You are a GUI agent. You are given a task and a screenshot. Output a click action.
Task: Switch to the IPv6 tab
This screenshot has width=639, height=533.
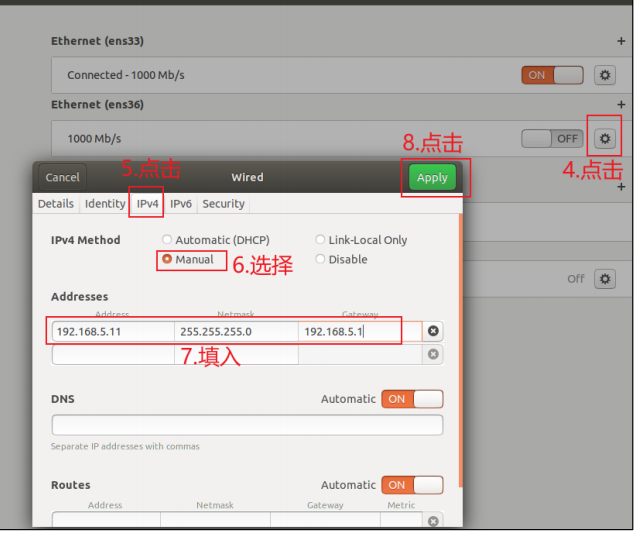point(181,203)
